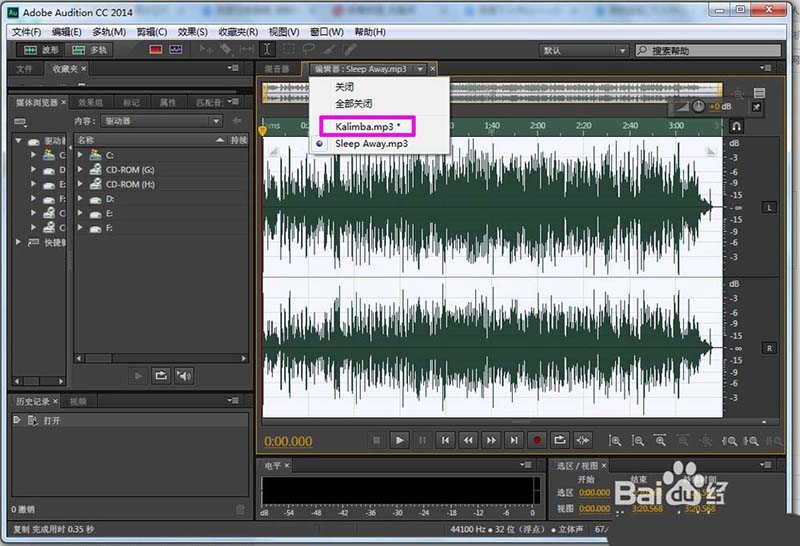The height and width of the screenshot is (546, 800).
Task: Show spectral frequency display icon
Action: (x=156, y=50)
